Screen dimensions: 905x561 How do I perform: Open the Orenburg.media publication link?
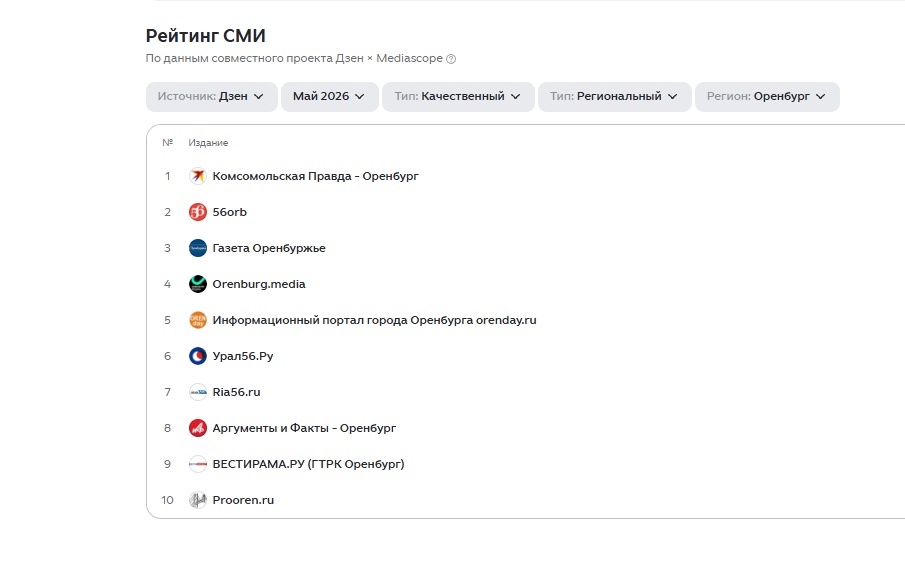click(x=259, y=284)
